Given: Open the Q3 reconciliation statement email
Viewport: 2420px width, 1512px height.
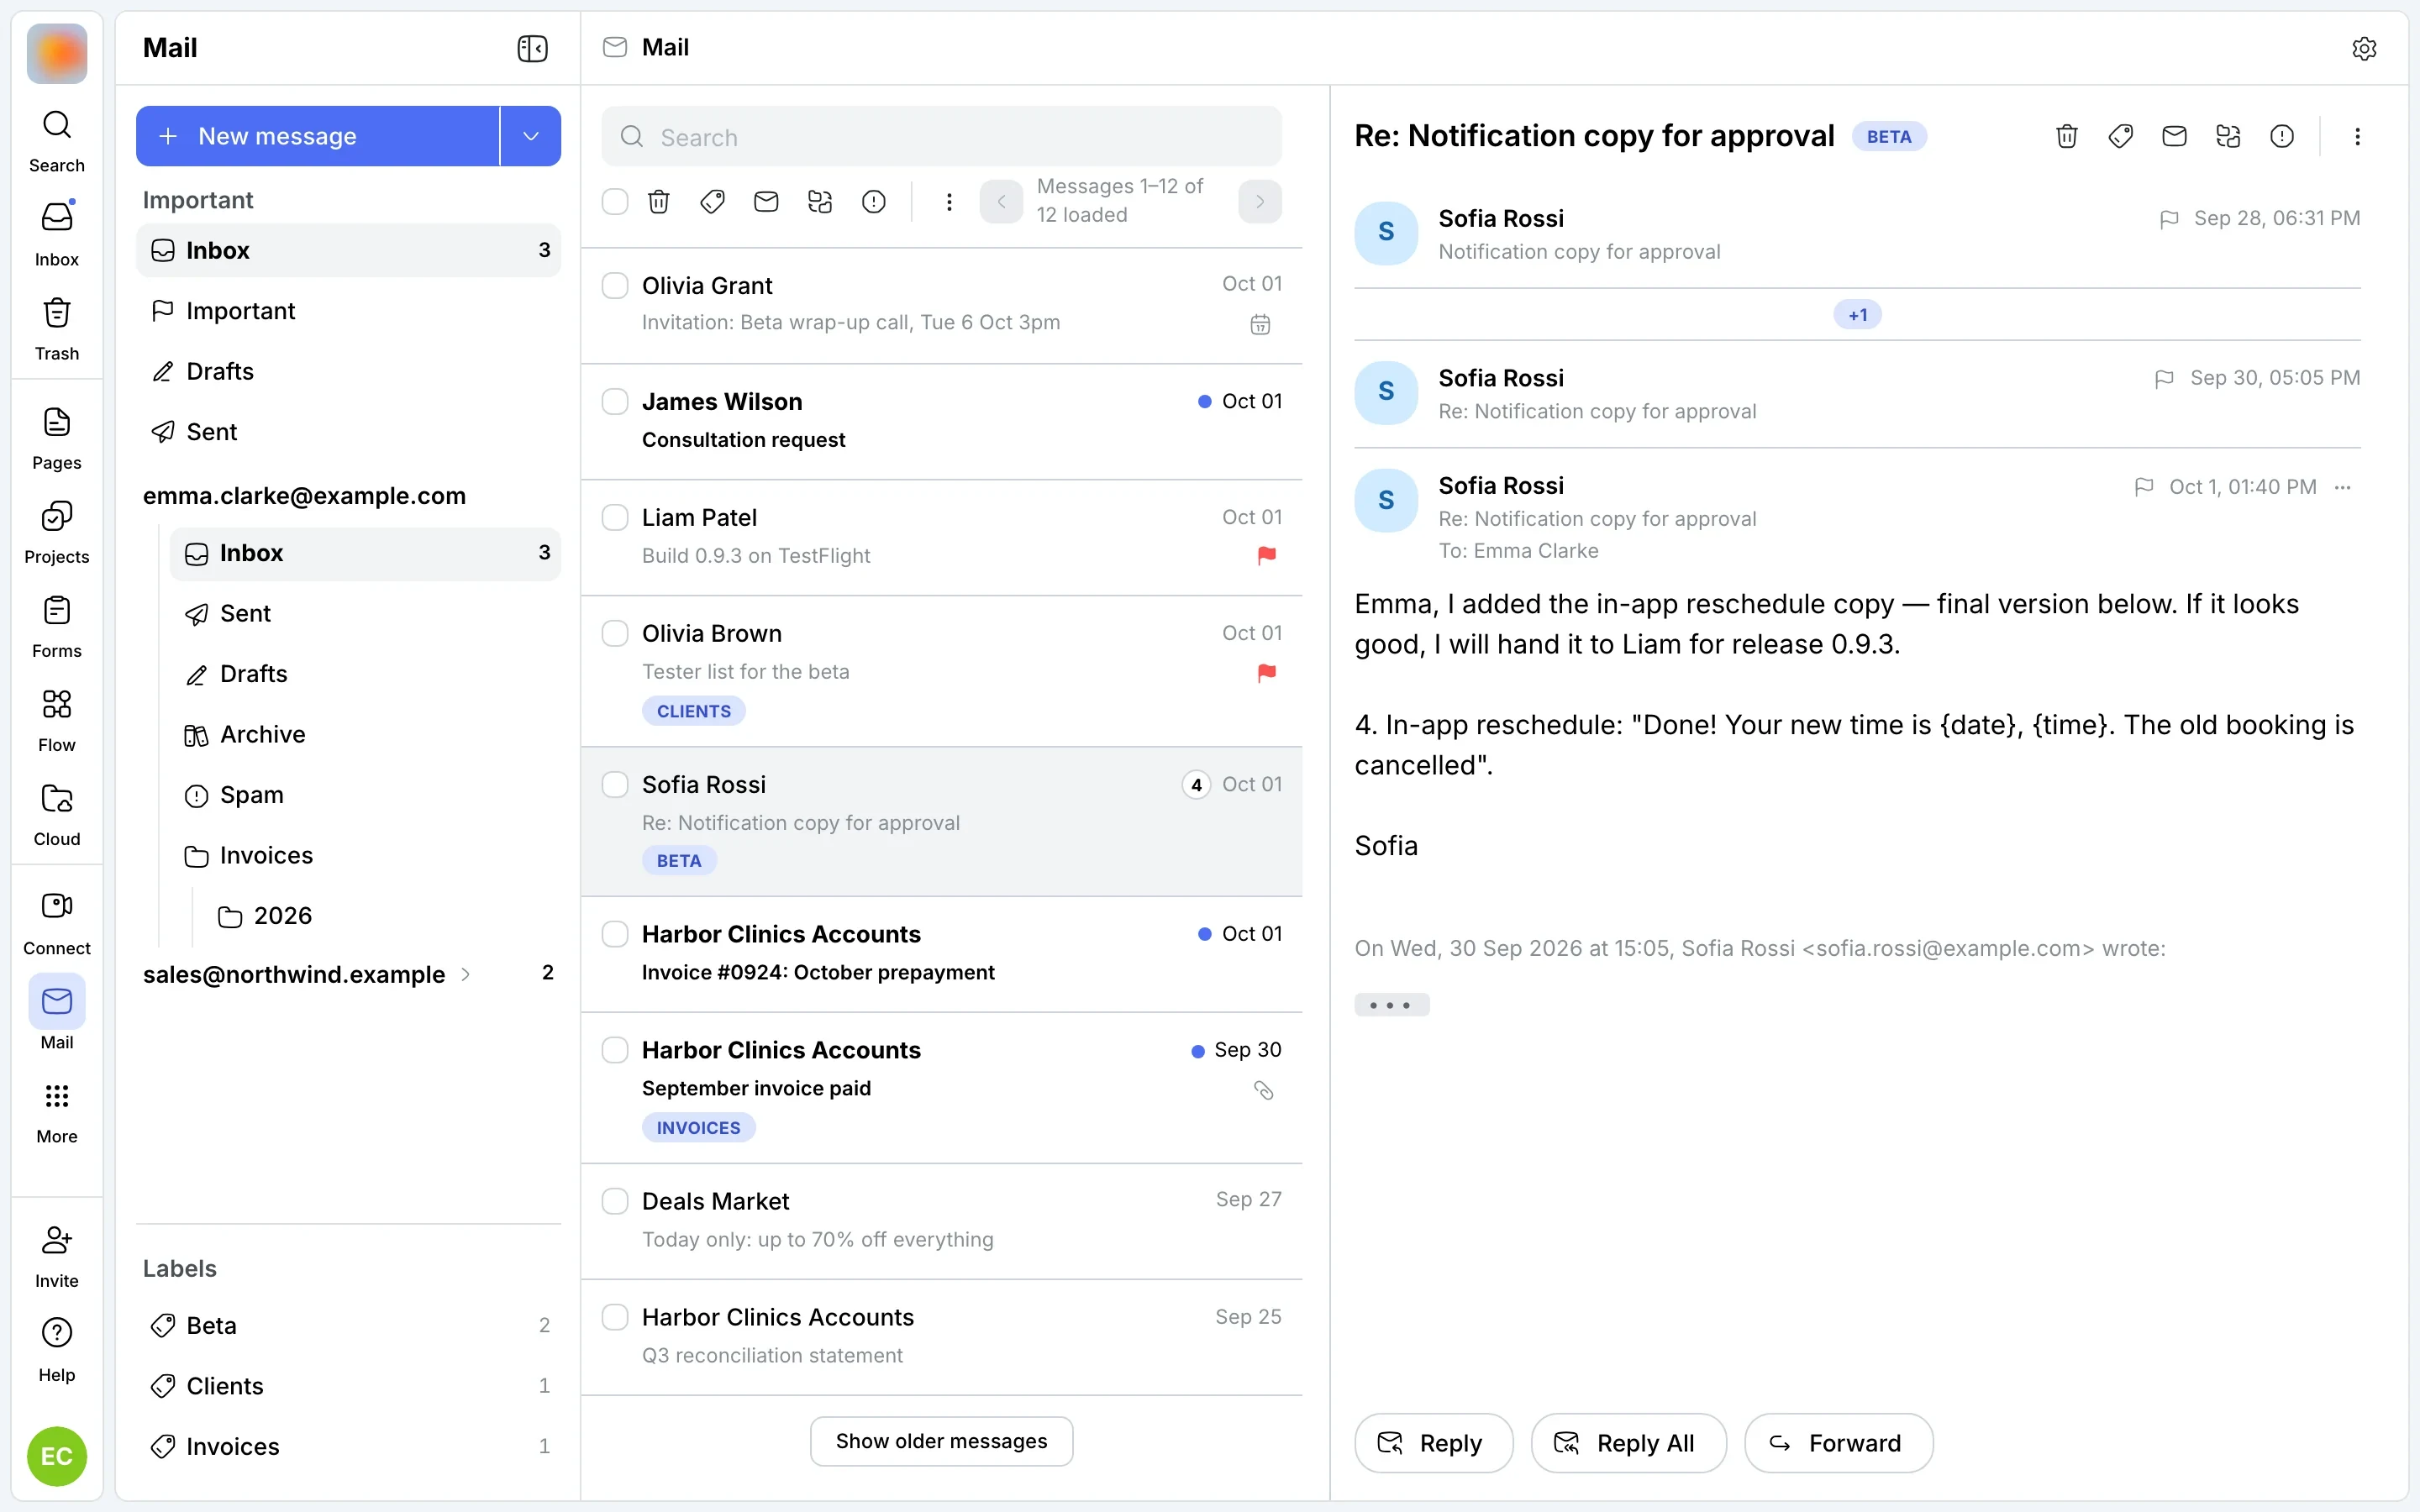Looking at the screenshot, I should (941, 1337).
